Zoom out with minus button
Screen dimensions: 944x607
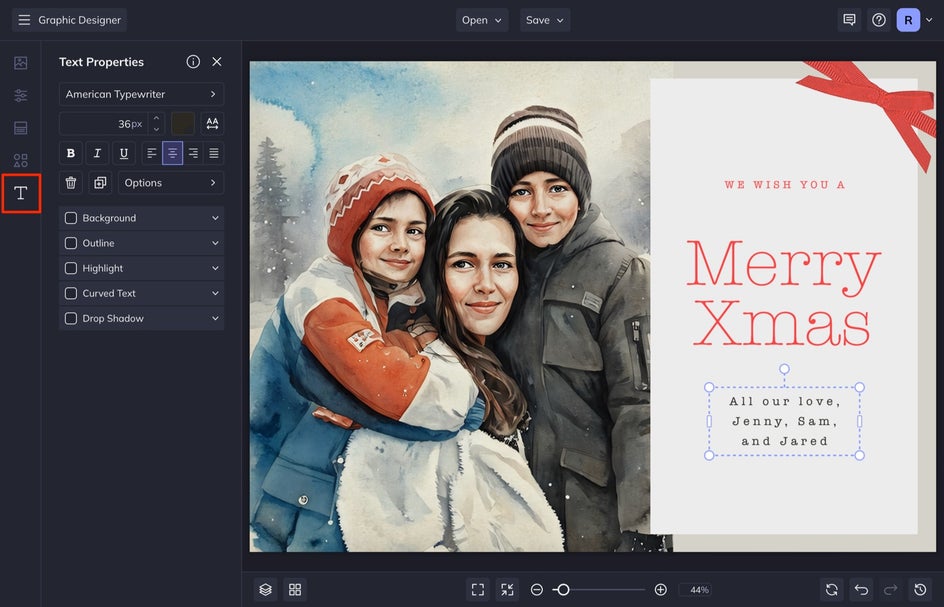pyautogui.click(x=537, y=590)
